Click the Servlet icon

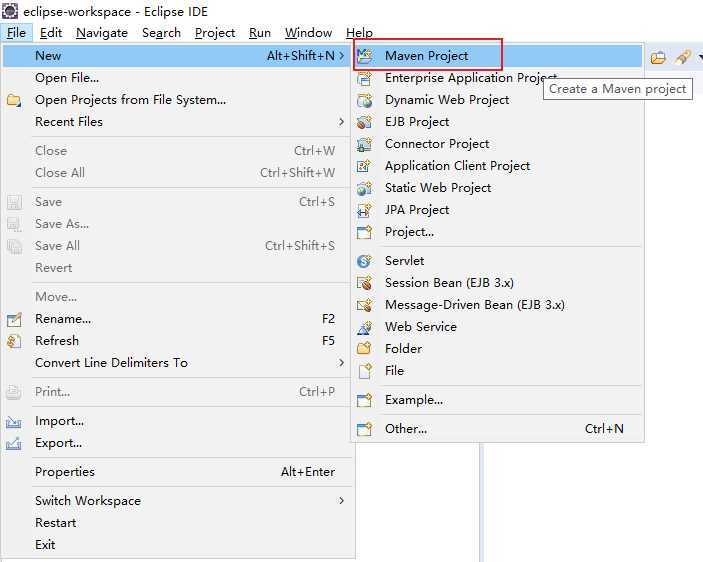point(365,261)
